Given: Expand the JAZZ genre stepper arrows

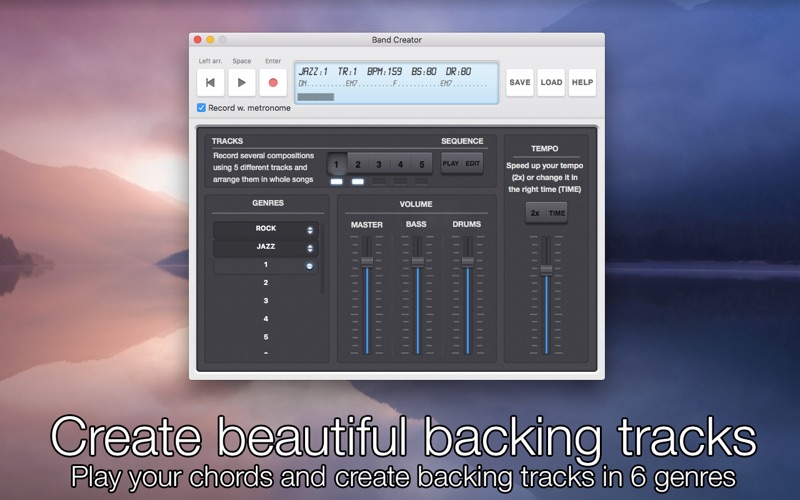Looking at the screenshot, I should point(310,248).
